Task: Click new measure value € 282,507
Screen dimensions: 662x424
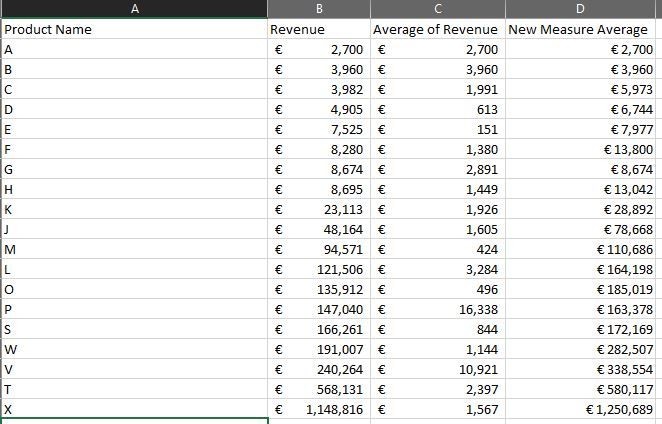Action: pos(580,349)
